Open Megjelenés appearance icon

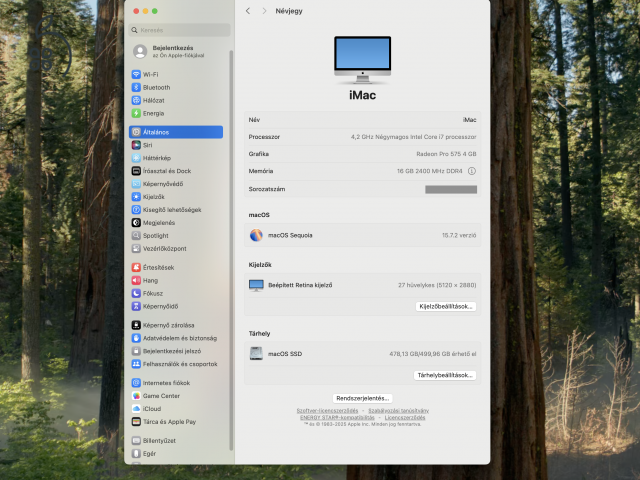[x=136, y=223]
